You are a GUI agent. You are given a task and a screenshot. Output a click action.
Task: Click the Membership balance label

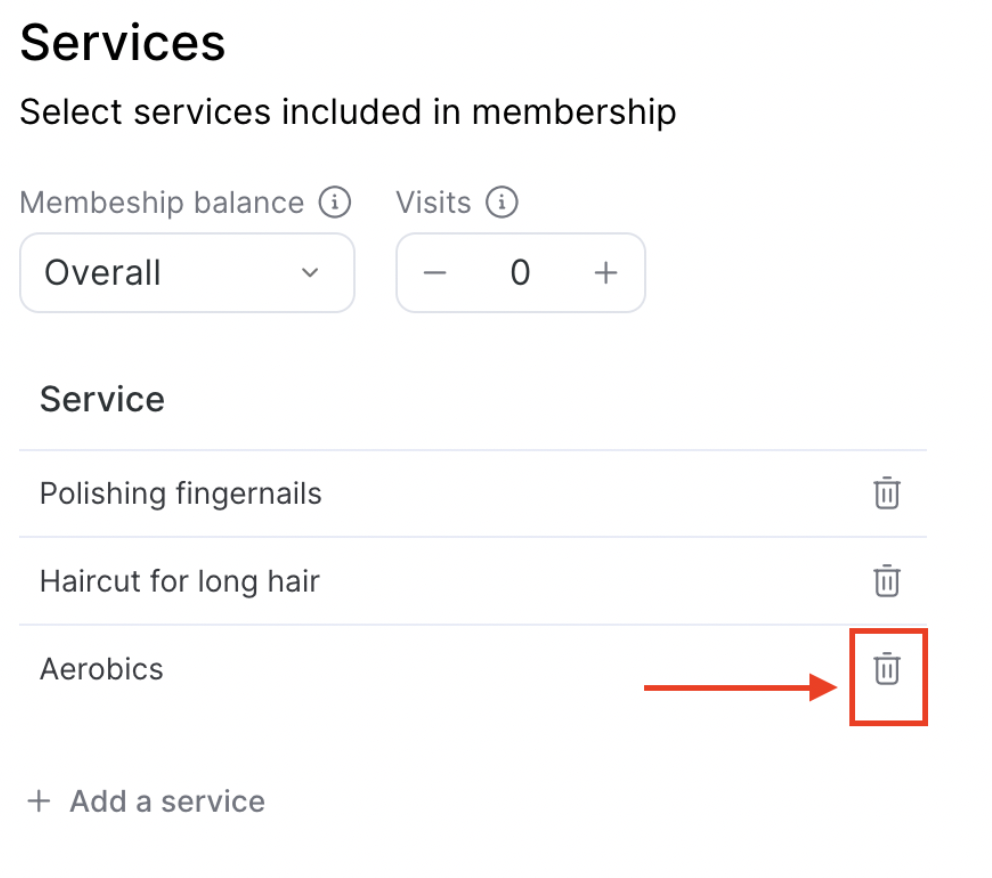(161, 203)
